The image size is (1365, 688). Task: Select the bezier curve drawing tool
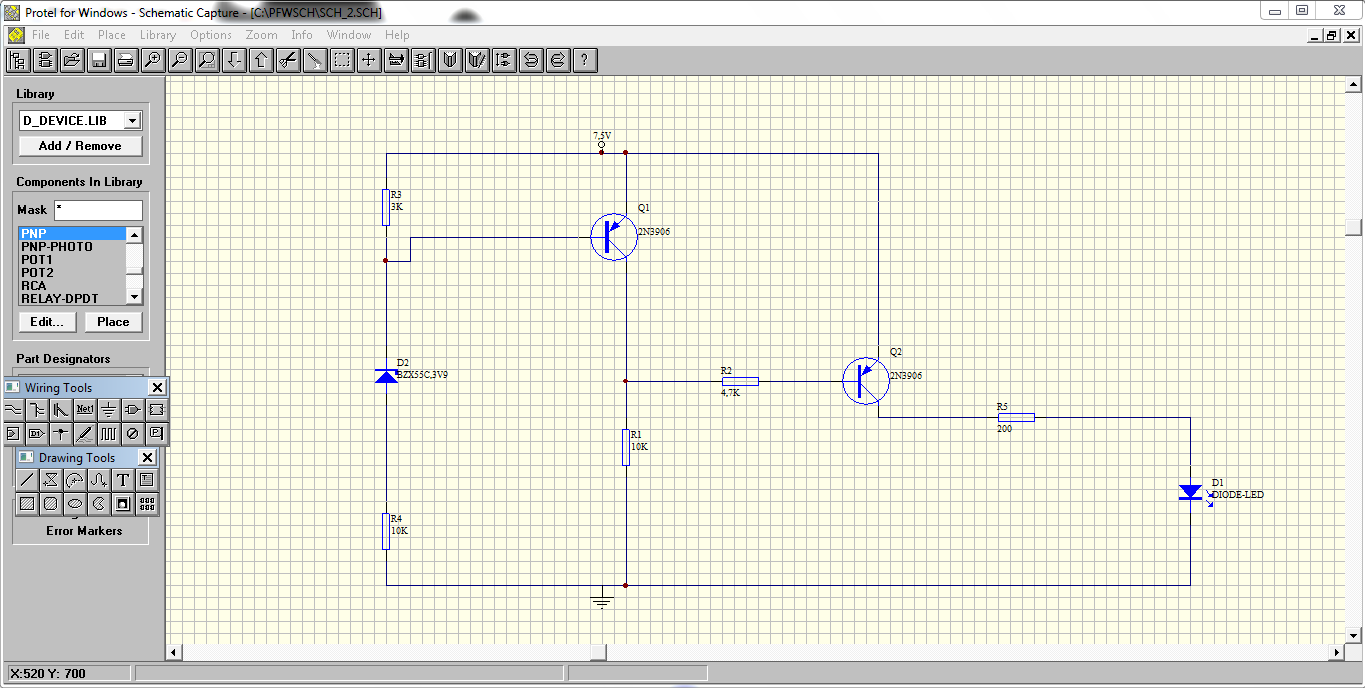click(99, 480)
